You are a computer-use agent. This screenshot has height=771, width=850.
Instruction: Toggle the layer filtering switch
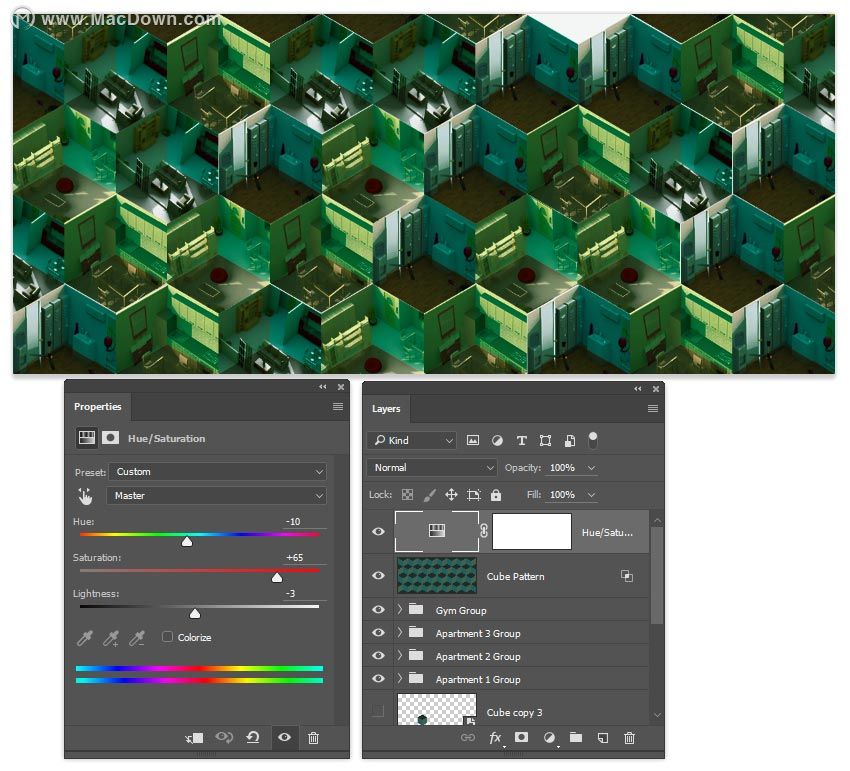pos(593,440)
